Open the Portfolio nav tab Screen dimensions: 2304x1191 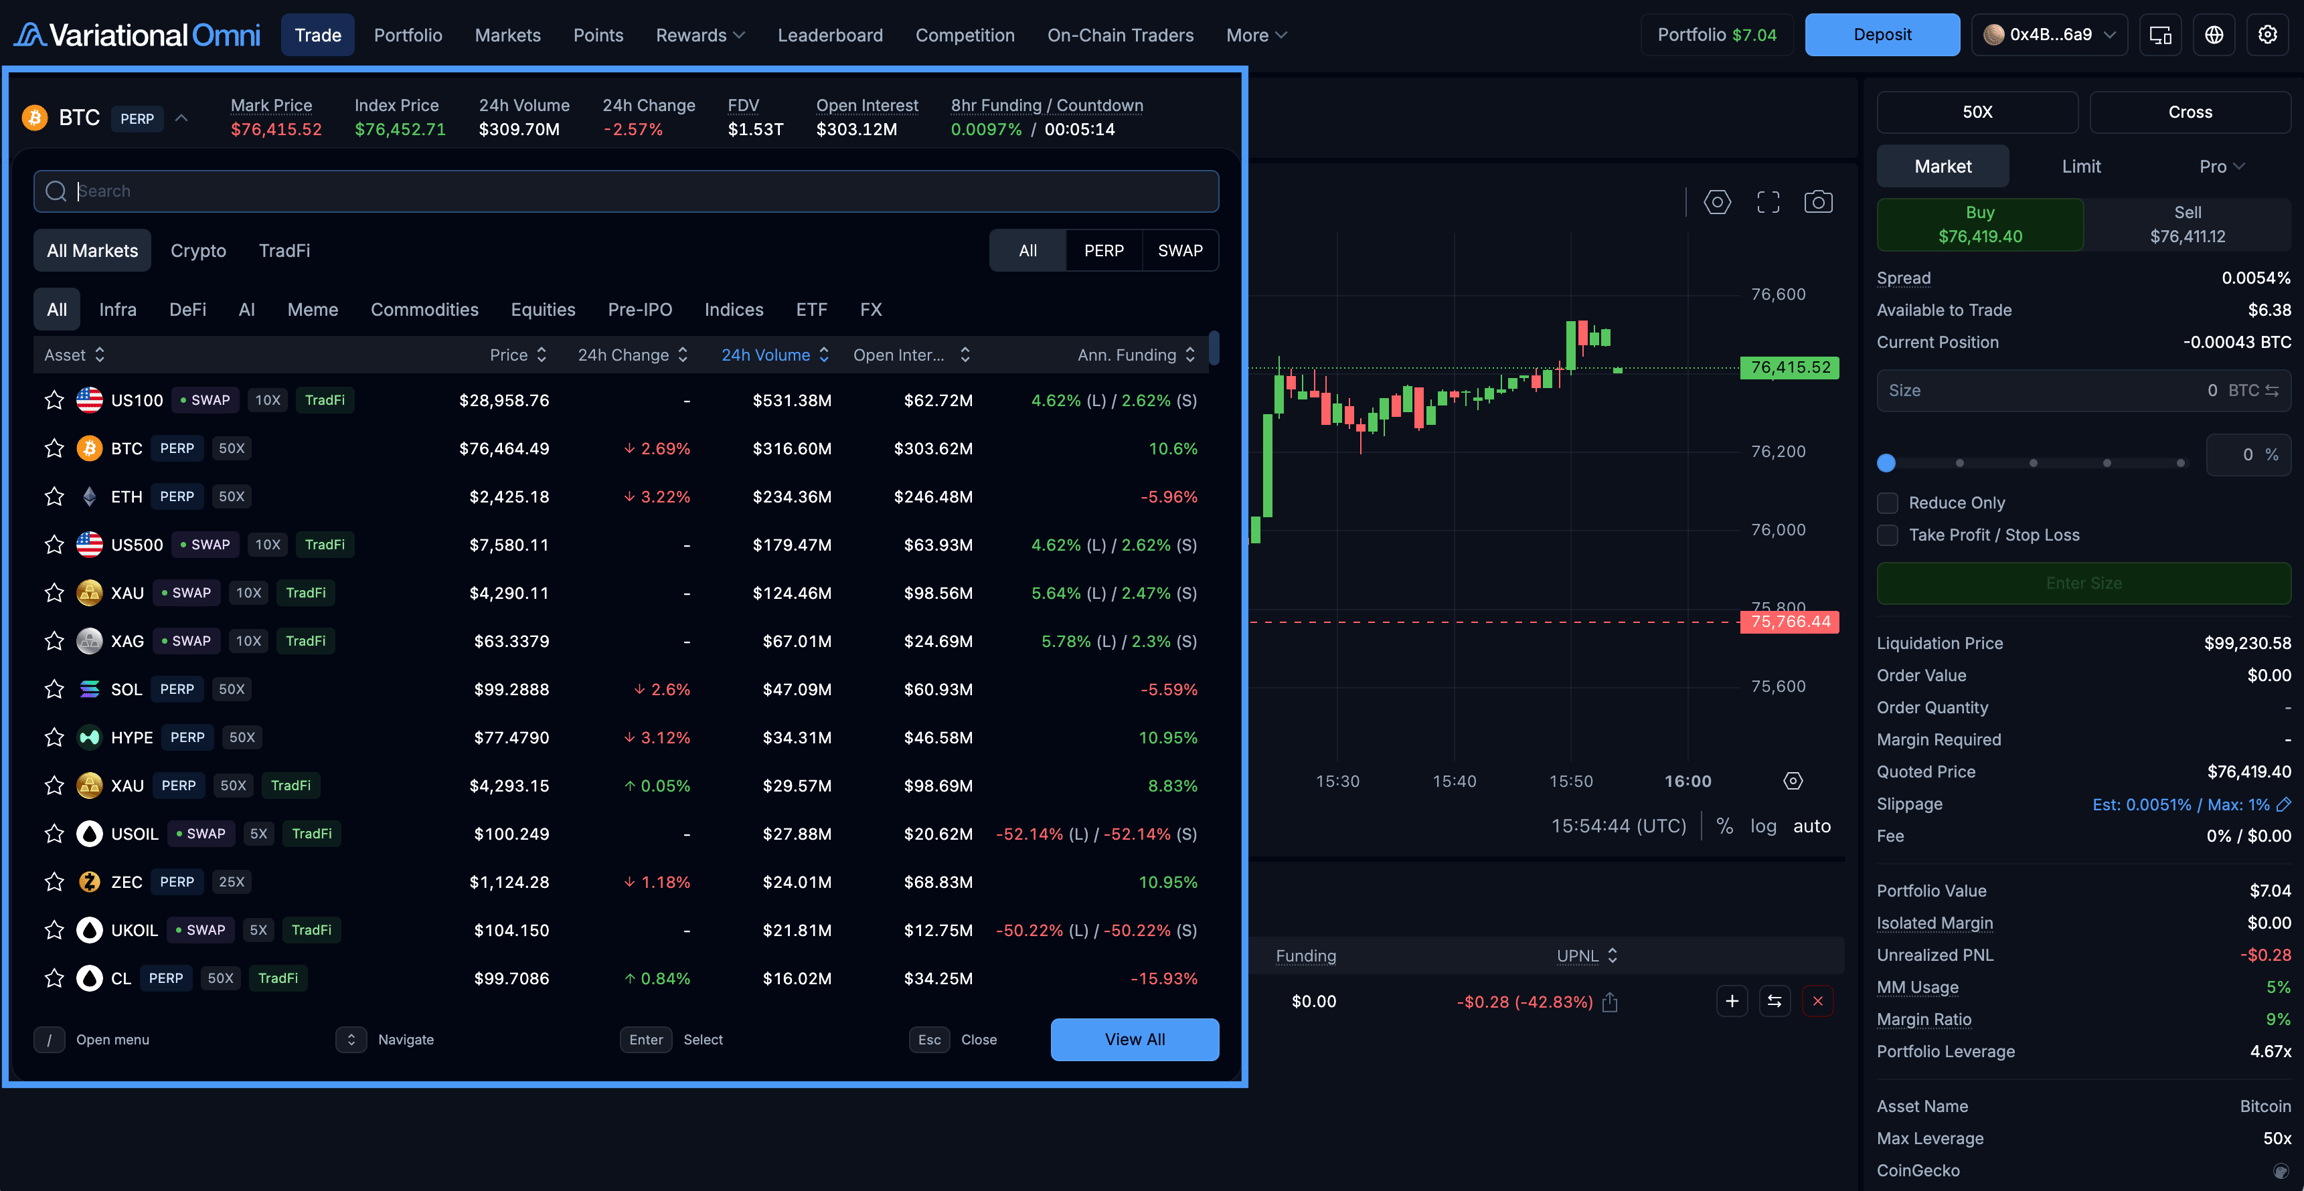(x=408, y=35)
